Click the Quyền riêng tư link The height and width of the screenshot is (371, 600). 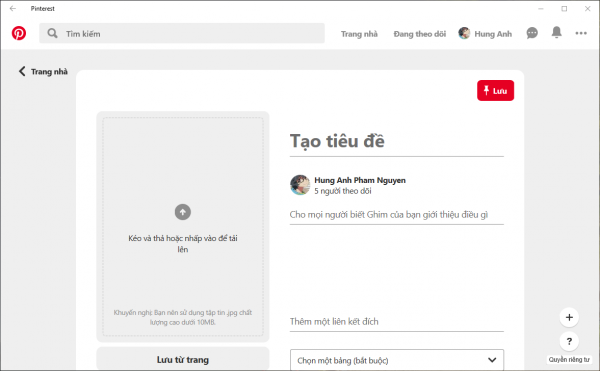(x=569, y=360)
